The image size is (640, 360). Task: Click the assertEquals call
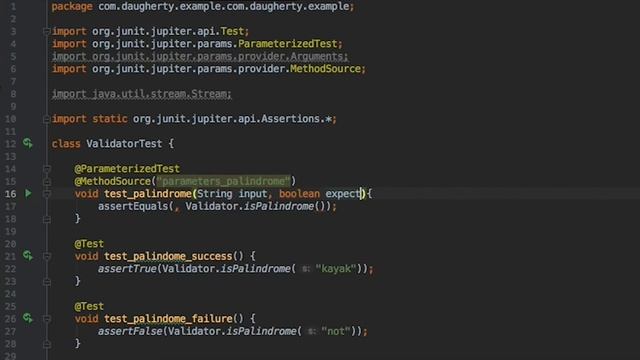click(133, 206)
